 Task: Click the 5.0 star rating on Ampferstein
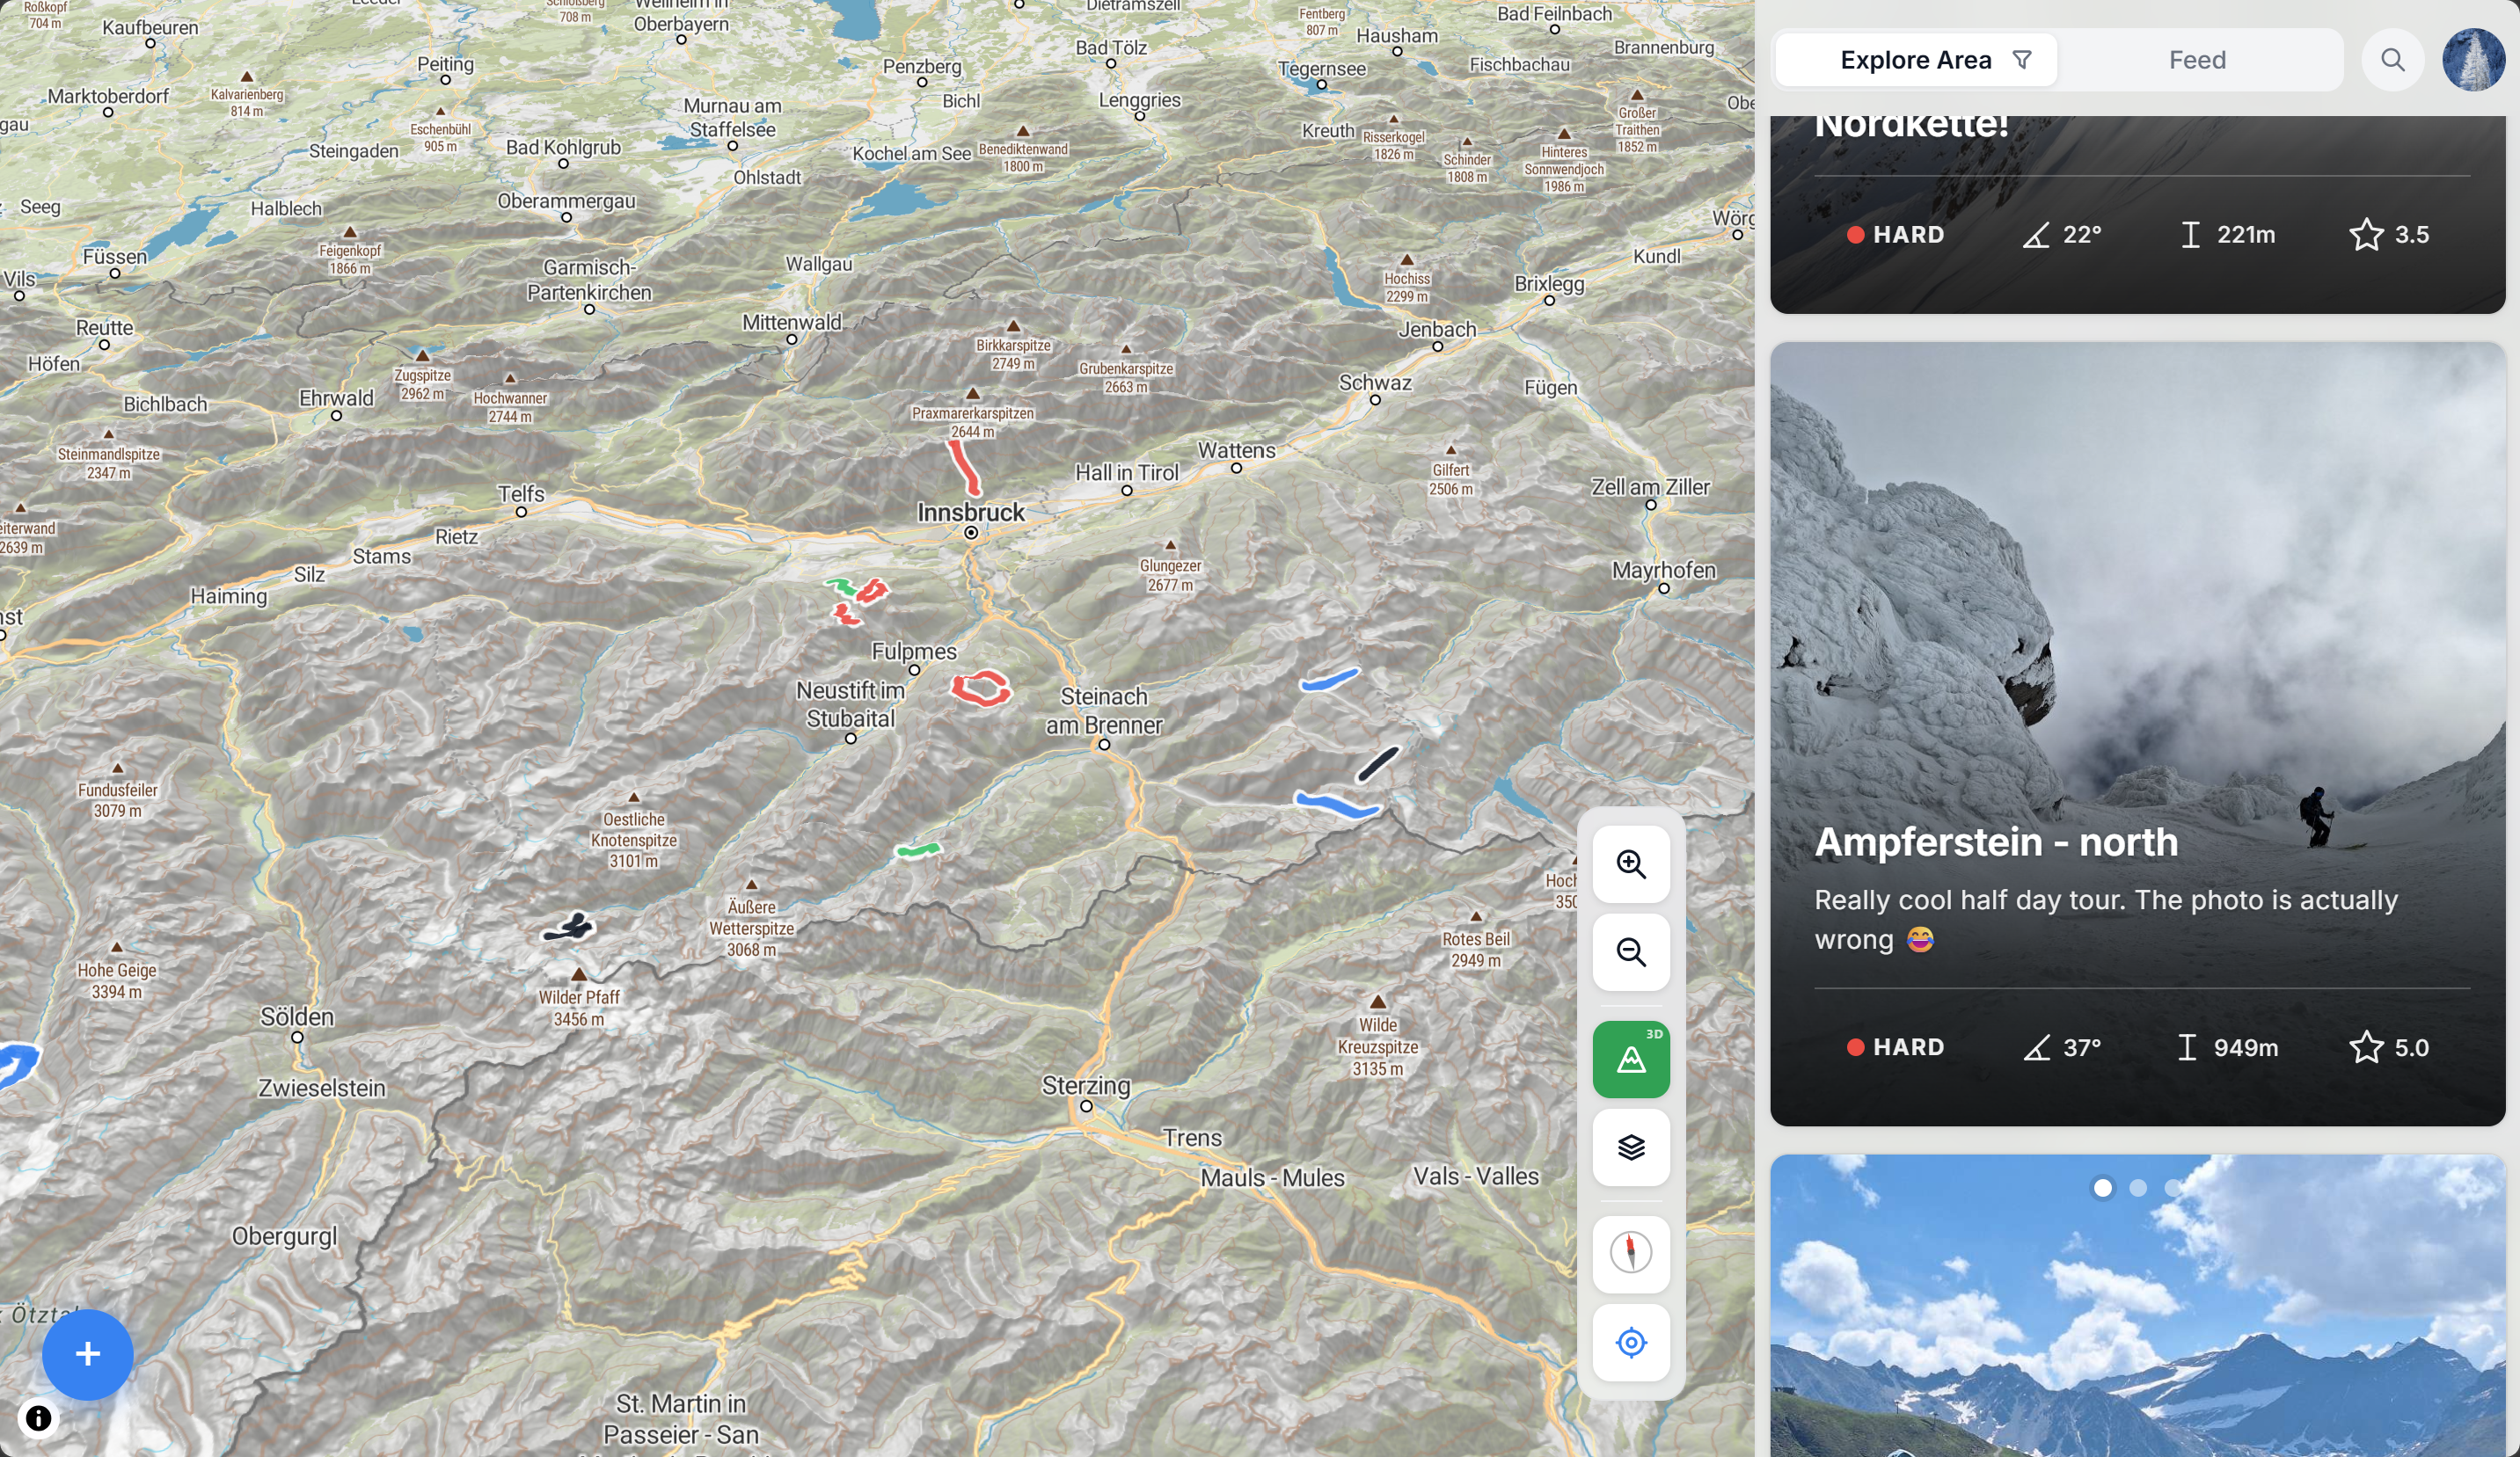pyautogui.click(x=2388, y=1047)
